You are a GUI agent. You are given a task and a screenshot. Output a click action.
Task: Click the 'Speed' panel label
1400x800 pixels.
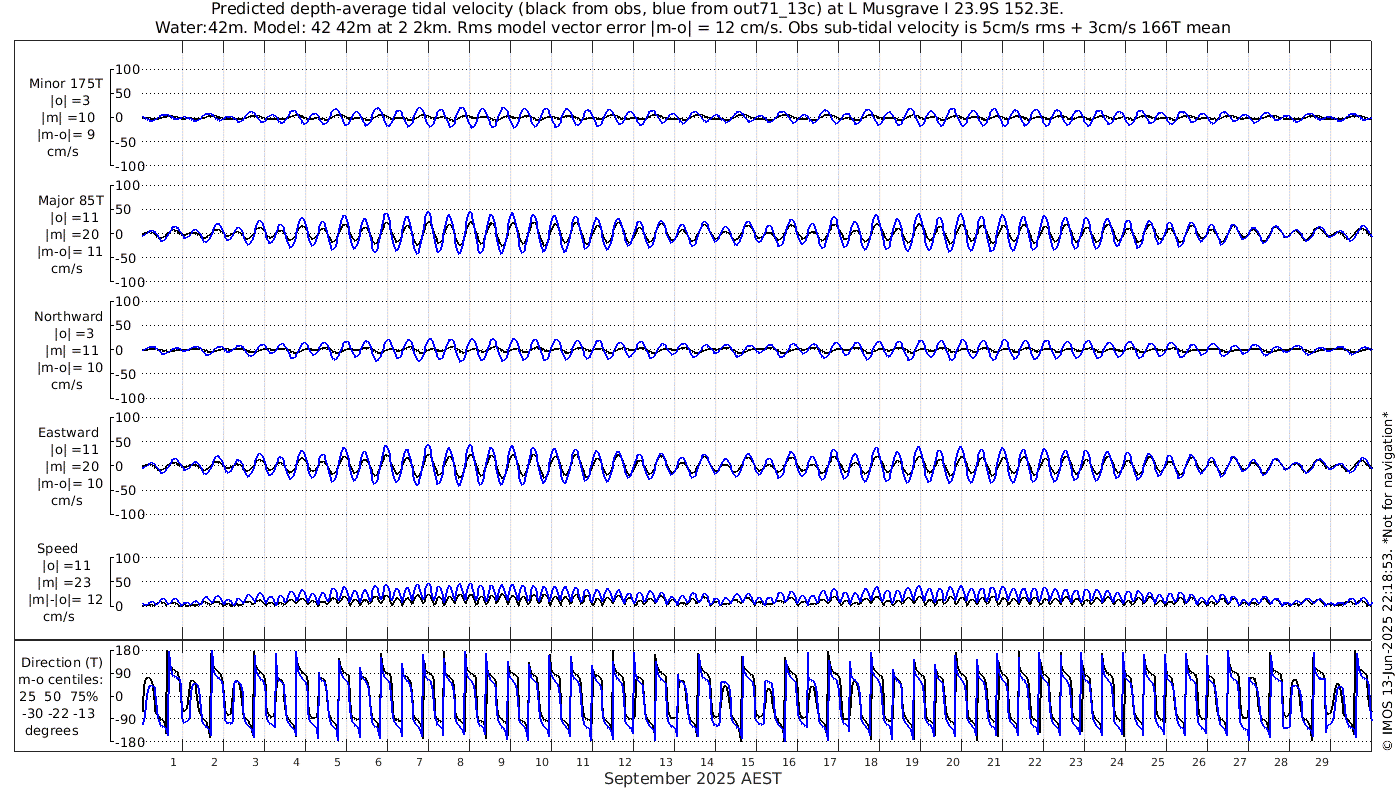58,548
